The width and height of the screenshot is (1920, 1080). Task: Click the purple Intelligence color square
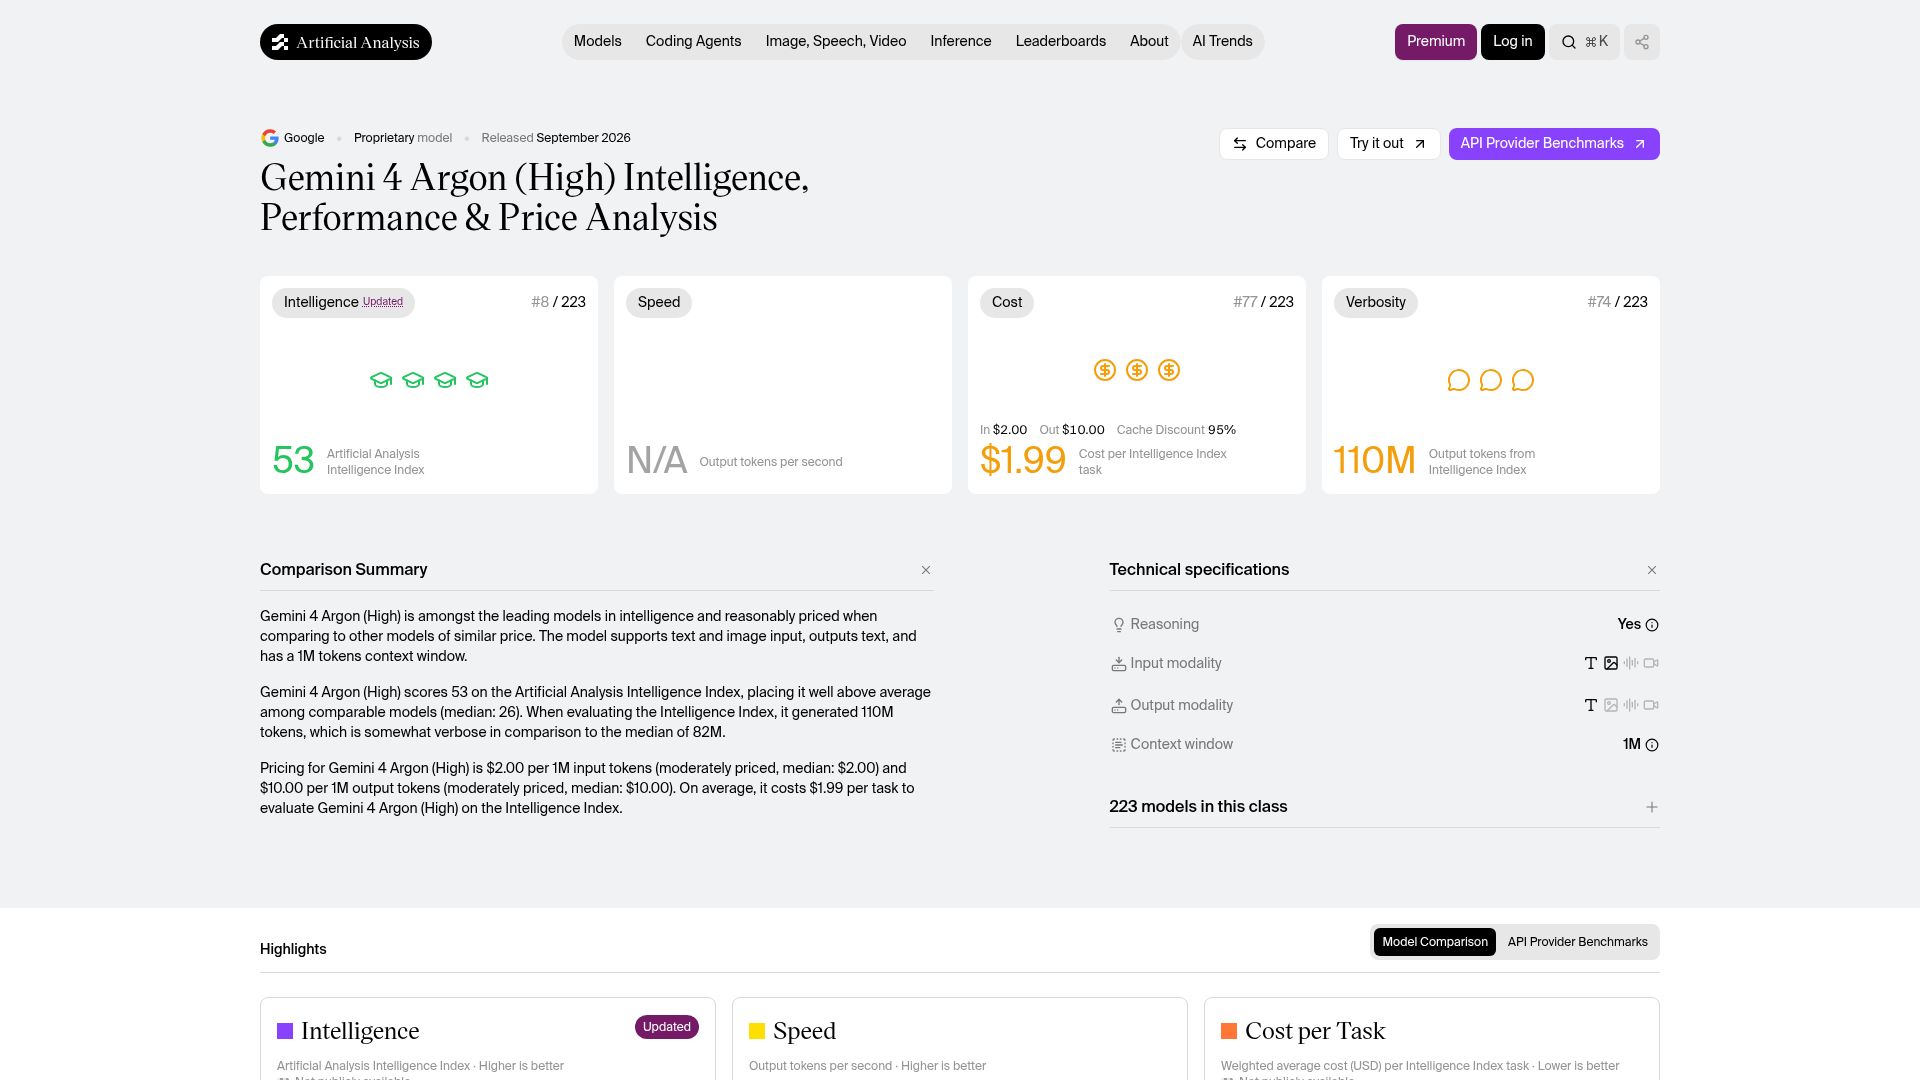[285, 1031]
